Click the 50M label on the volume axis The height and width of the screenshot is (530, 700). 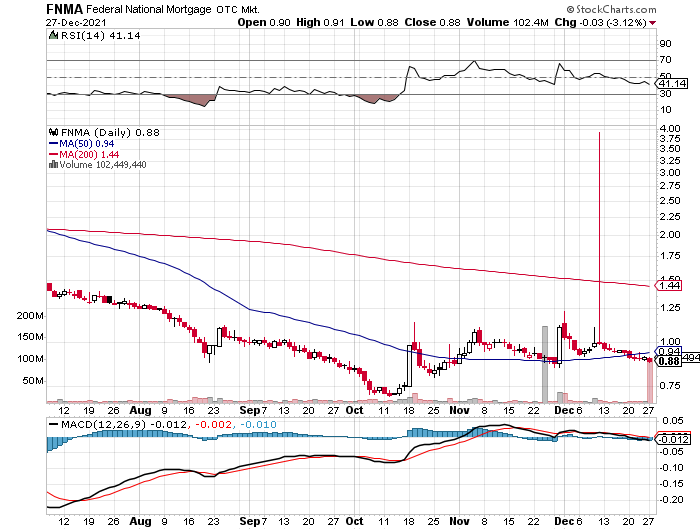[x=33, y=381]
